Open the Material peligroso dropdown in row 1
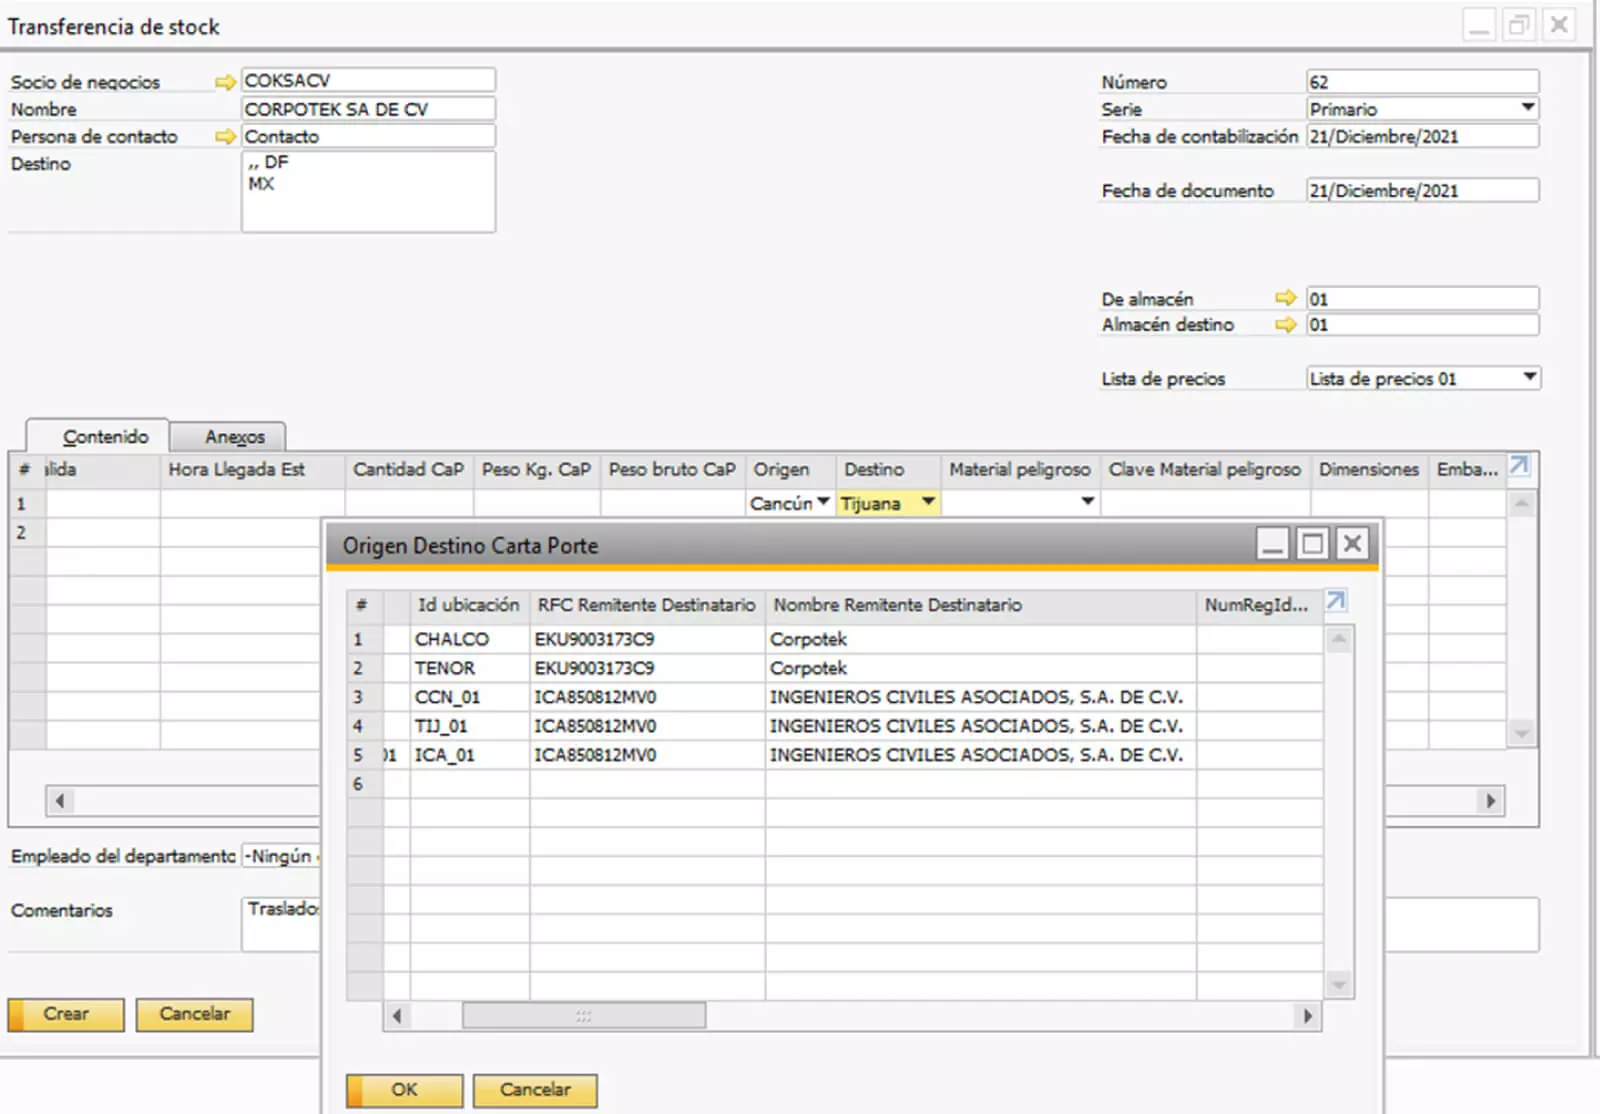 [x=1087, y=502]
